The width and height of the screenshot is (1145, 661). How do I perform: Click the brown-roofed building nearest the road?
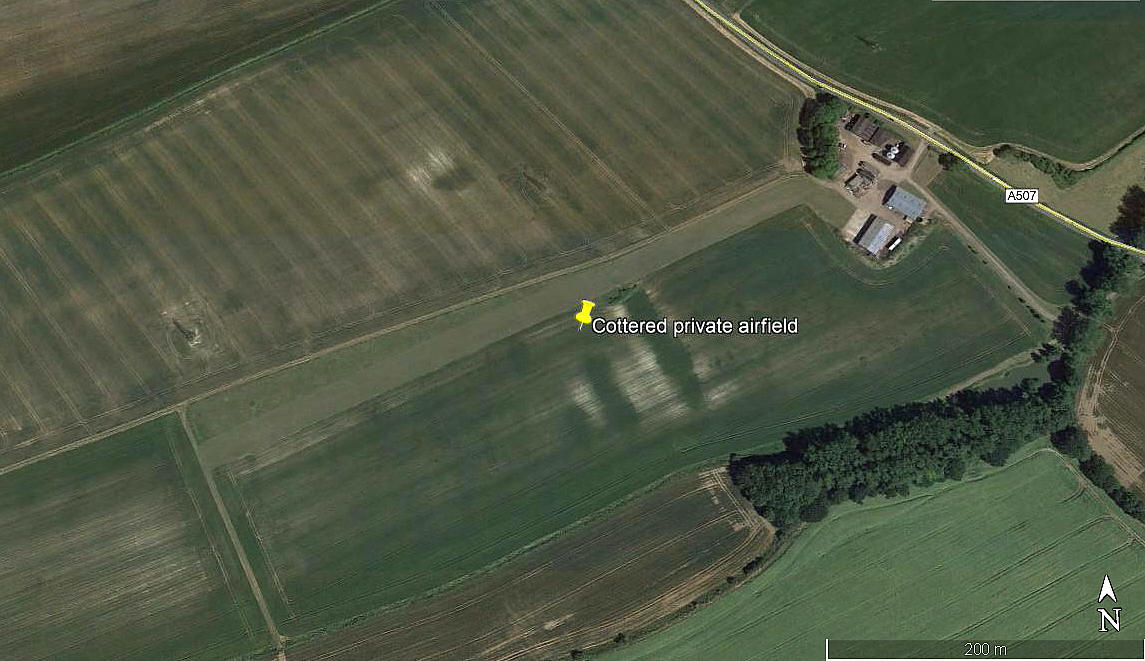coord(865,128)
